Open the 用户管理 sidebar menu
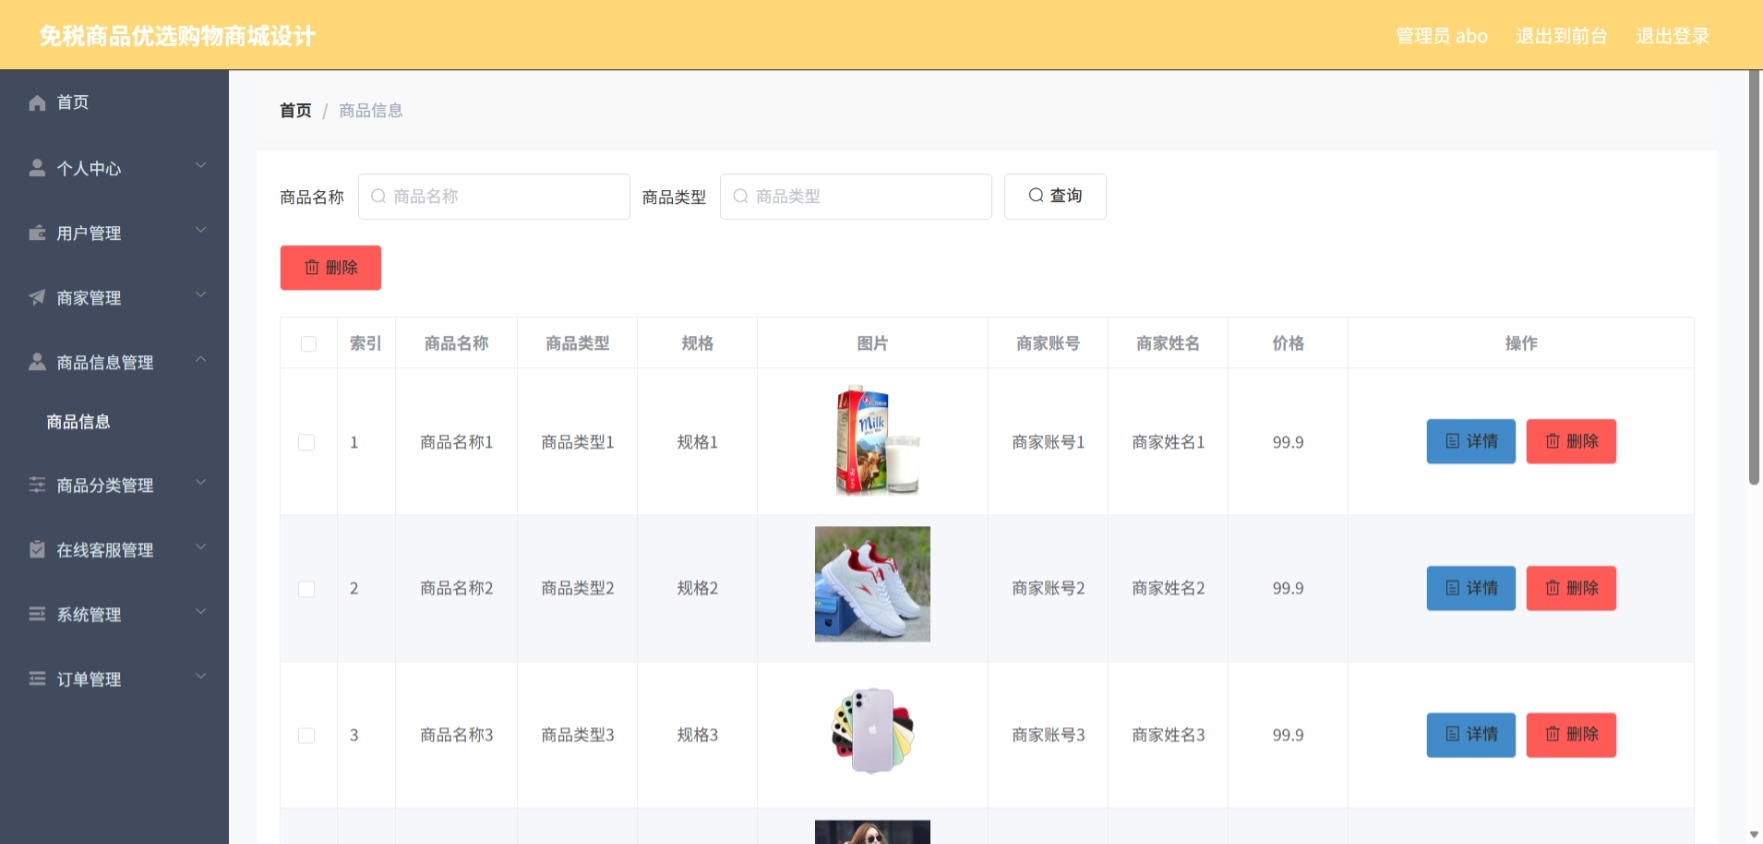The width and height of the screenshot is (1763, 844). click(x=114, y=232)
